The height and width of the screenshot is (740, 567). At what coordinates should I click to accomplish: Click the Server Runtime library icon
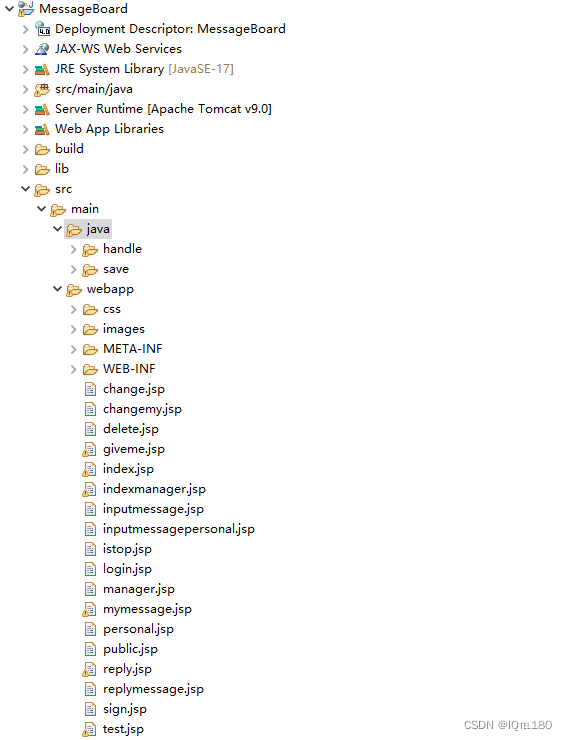click(x=42, y=110)
